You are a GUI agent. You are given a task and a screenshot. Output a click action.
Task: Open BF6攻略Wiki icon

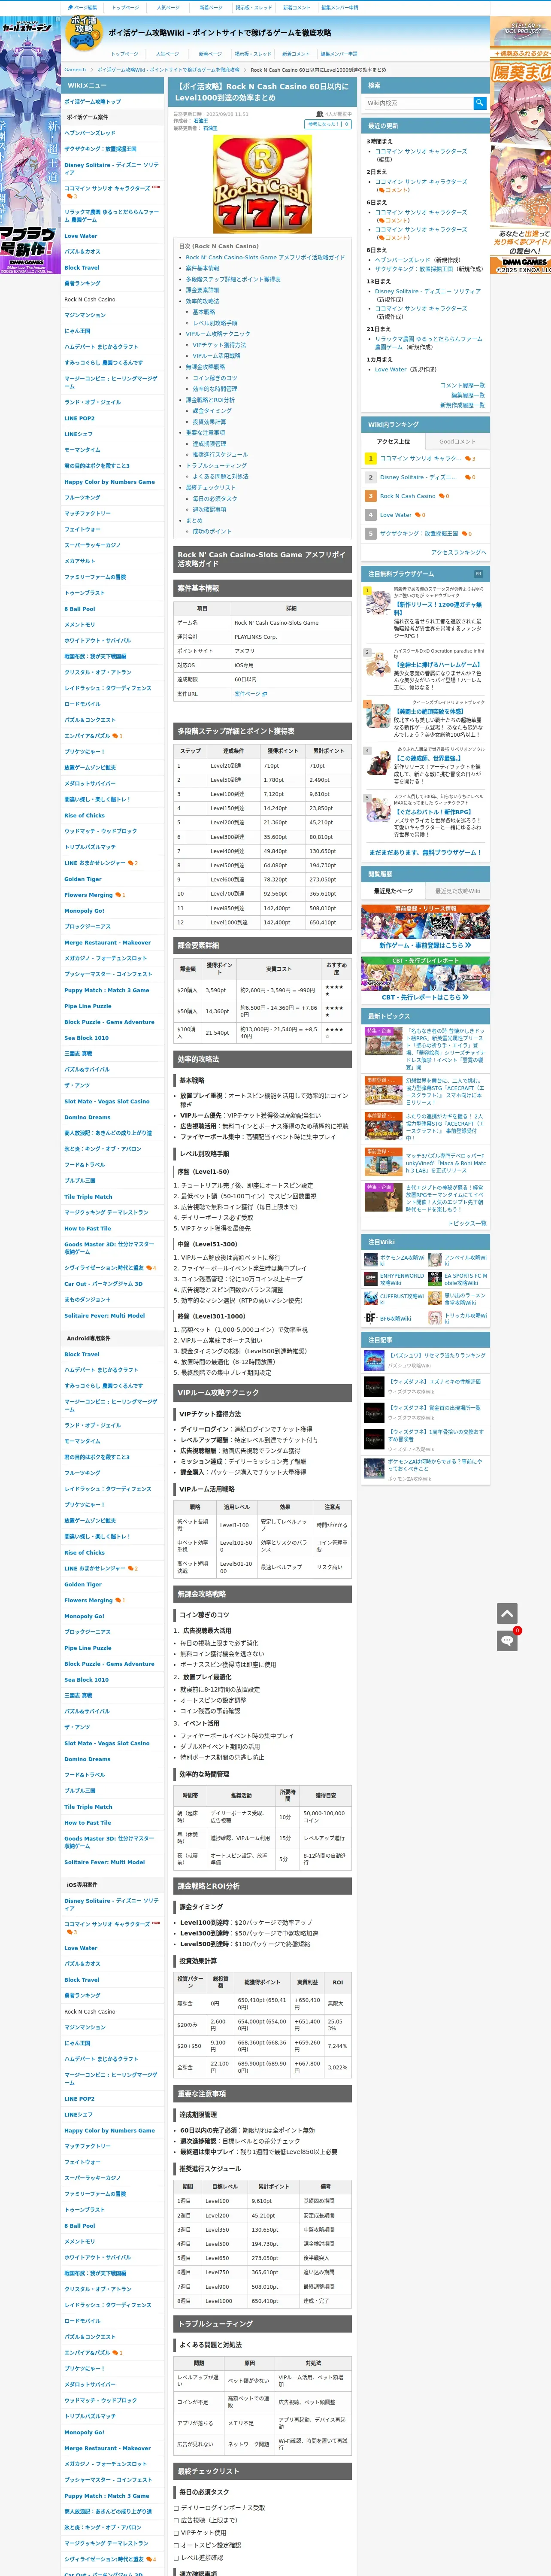(371, 1318)
